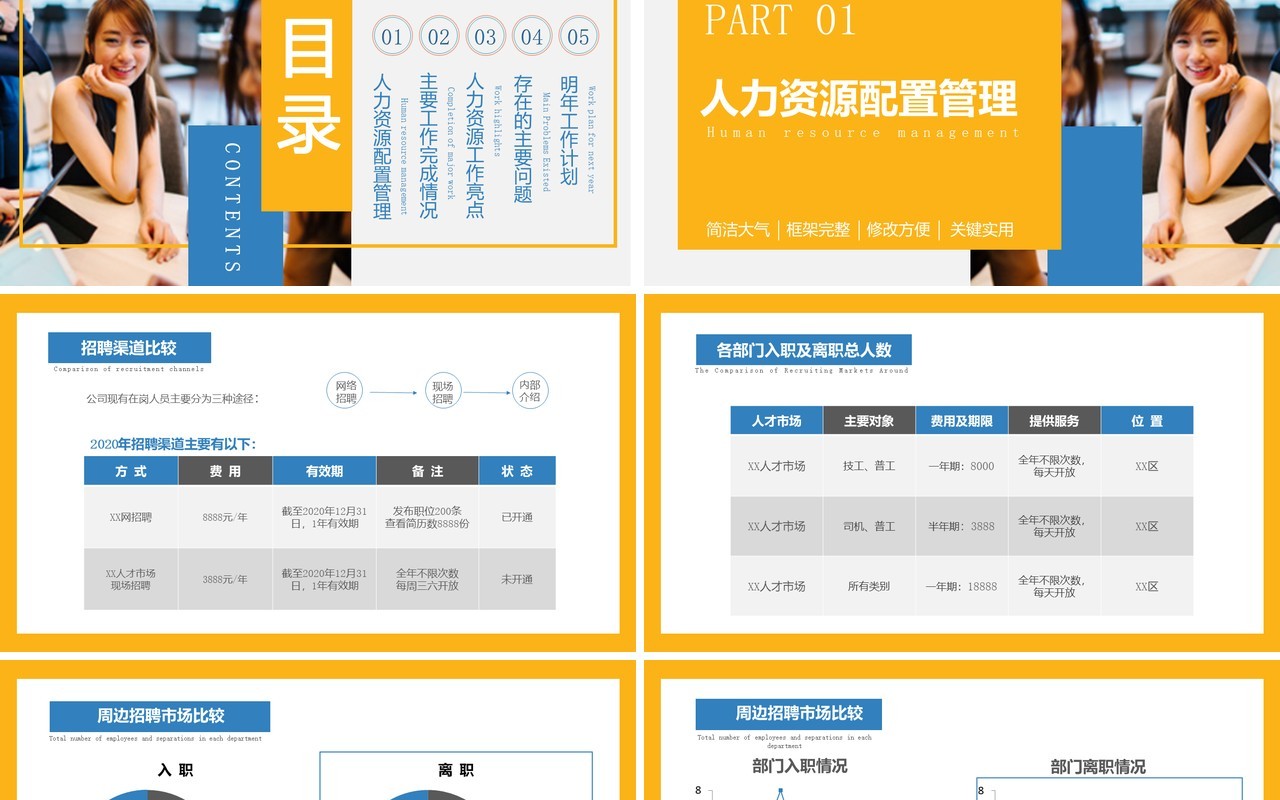Screen dimensions: 1280x800
Task: Click the PART 01 heading
Action: pos(781,20)
